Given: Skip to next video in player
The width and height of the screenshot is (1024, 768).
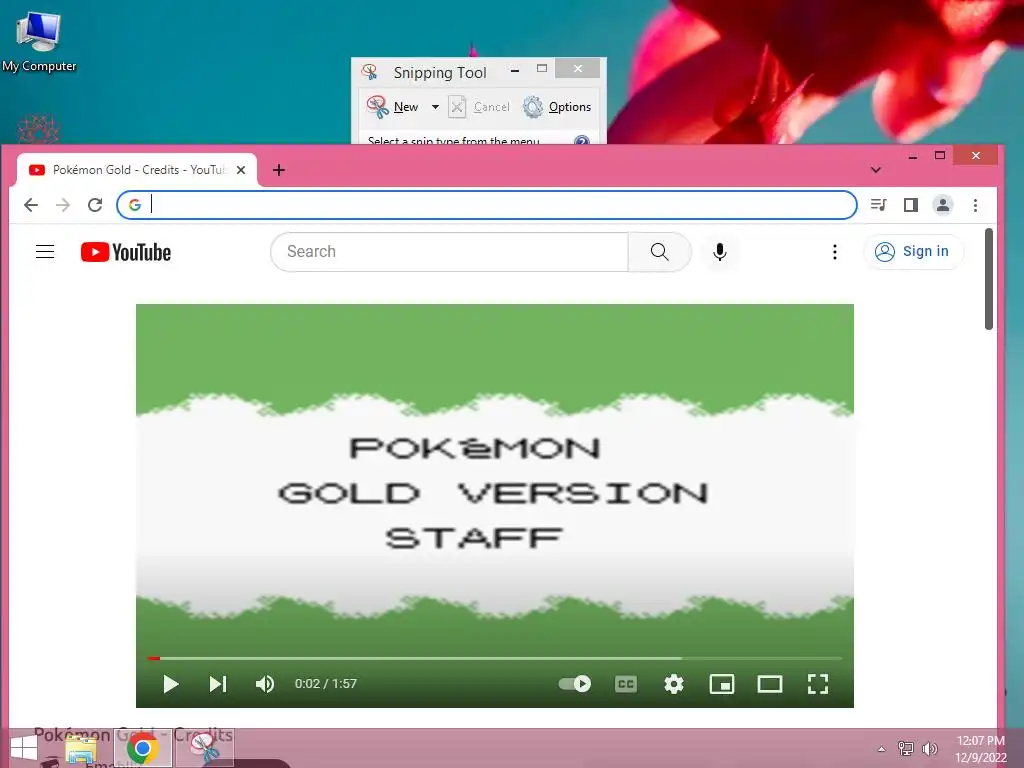Looking at the screenshot, I should (x=217, y=684).
